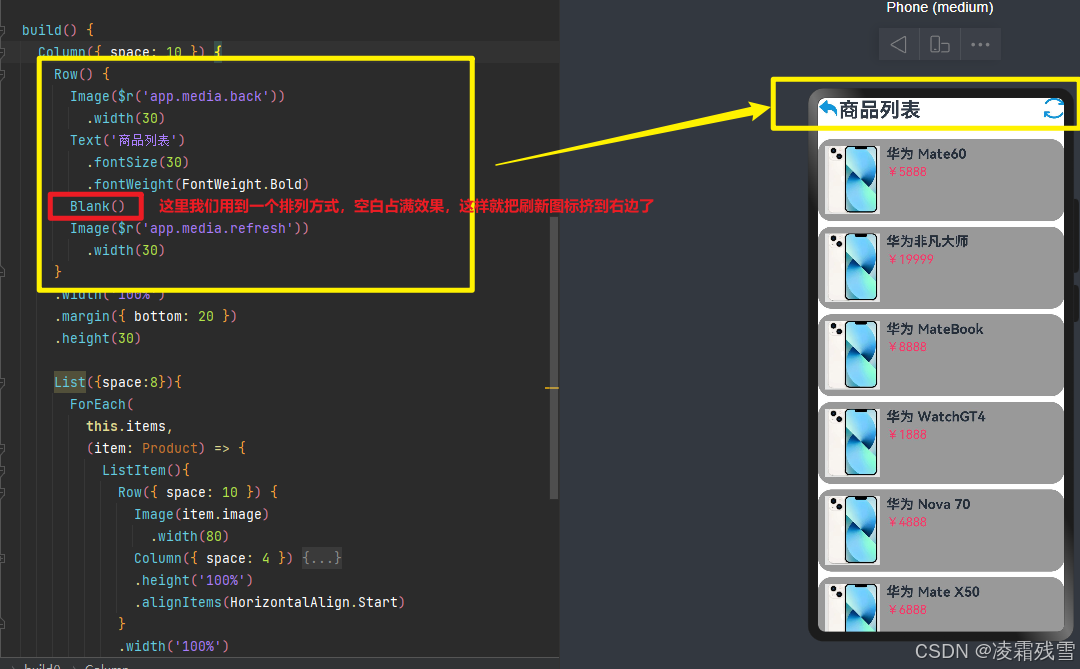
Task: Open the 华为 WatchGT4 product thumbnail
Action: click(x=853, y=442)
